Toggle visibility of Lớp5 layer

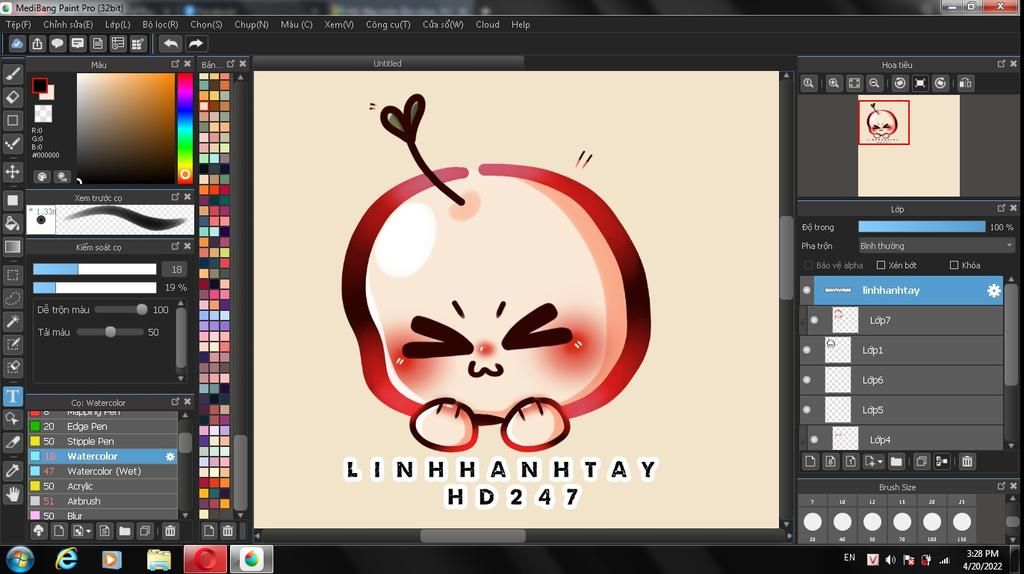click(x=807, y=410)
